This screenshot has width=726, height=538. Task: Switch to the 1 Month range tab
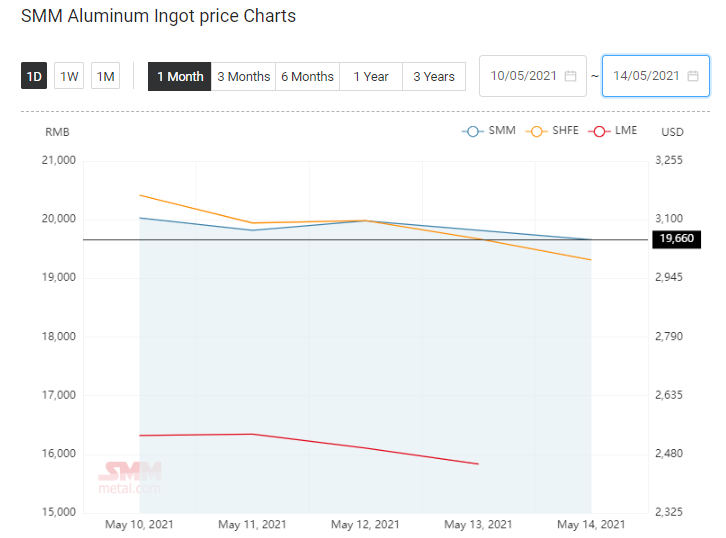click(180, 76)
